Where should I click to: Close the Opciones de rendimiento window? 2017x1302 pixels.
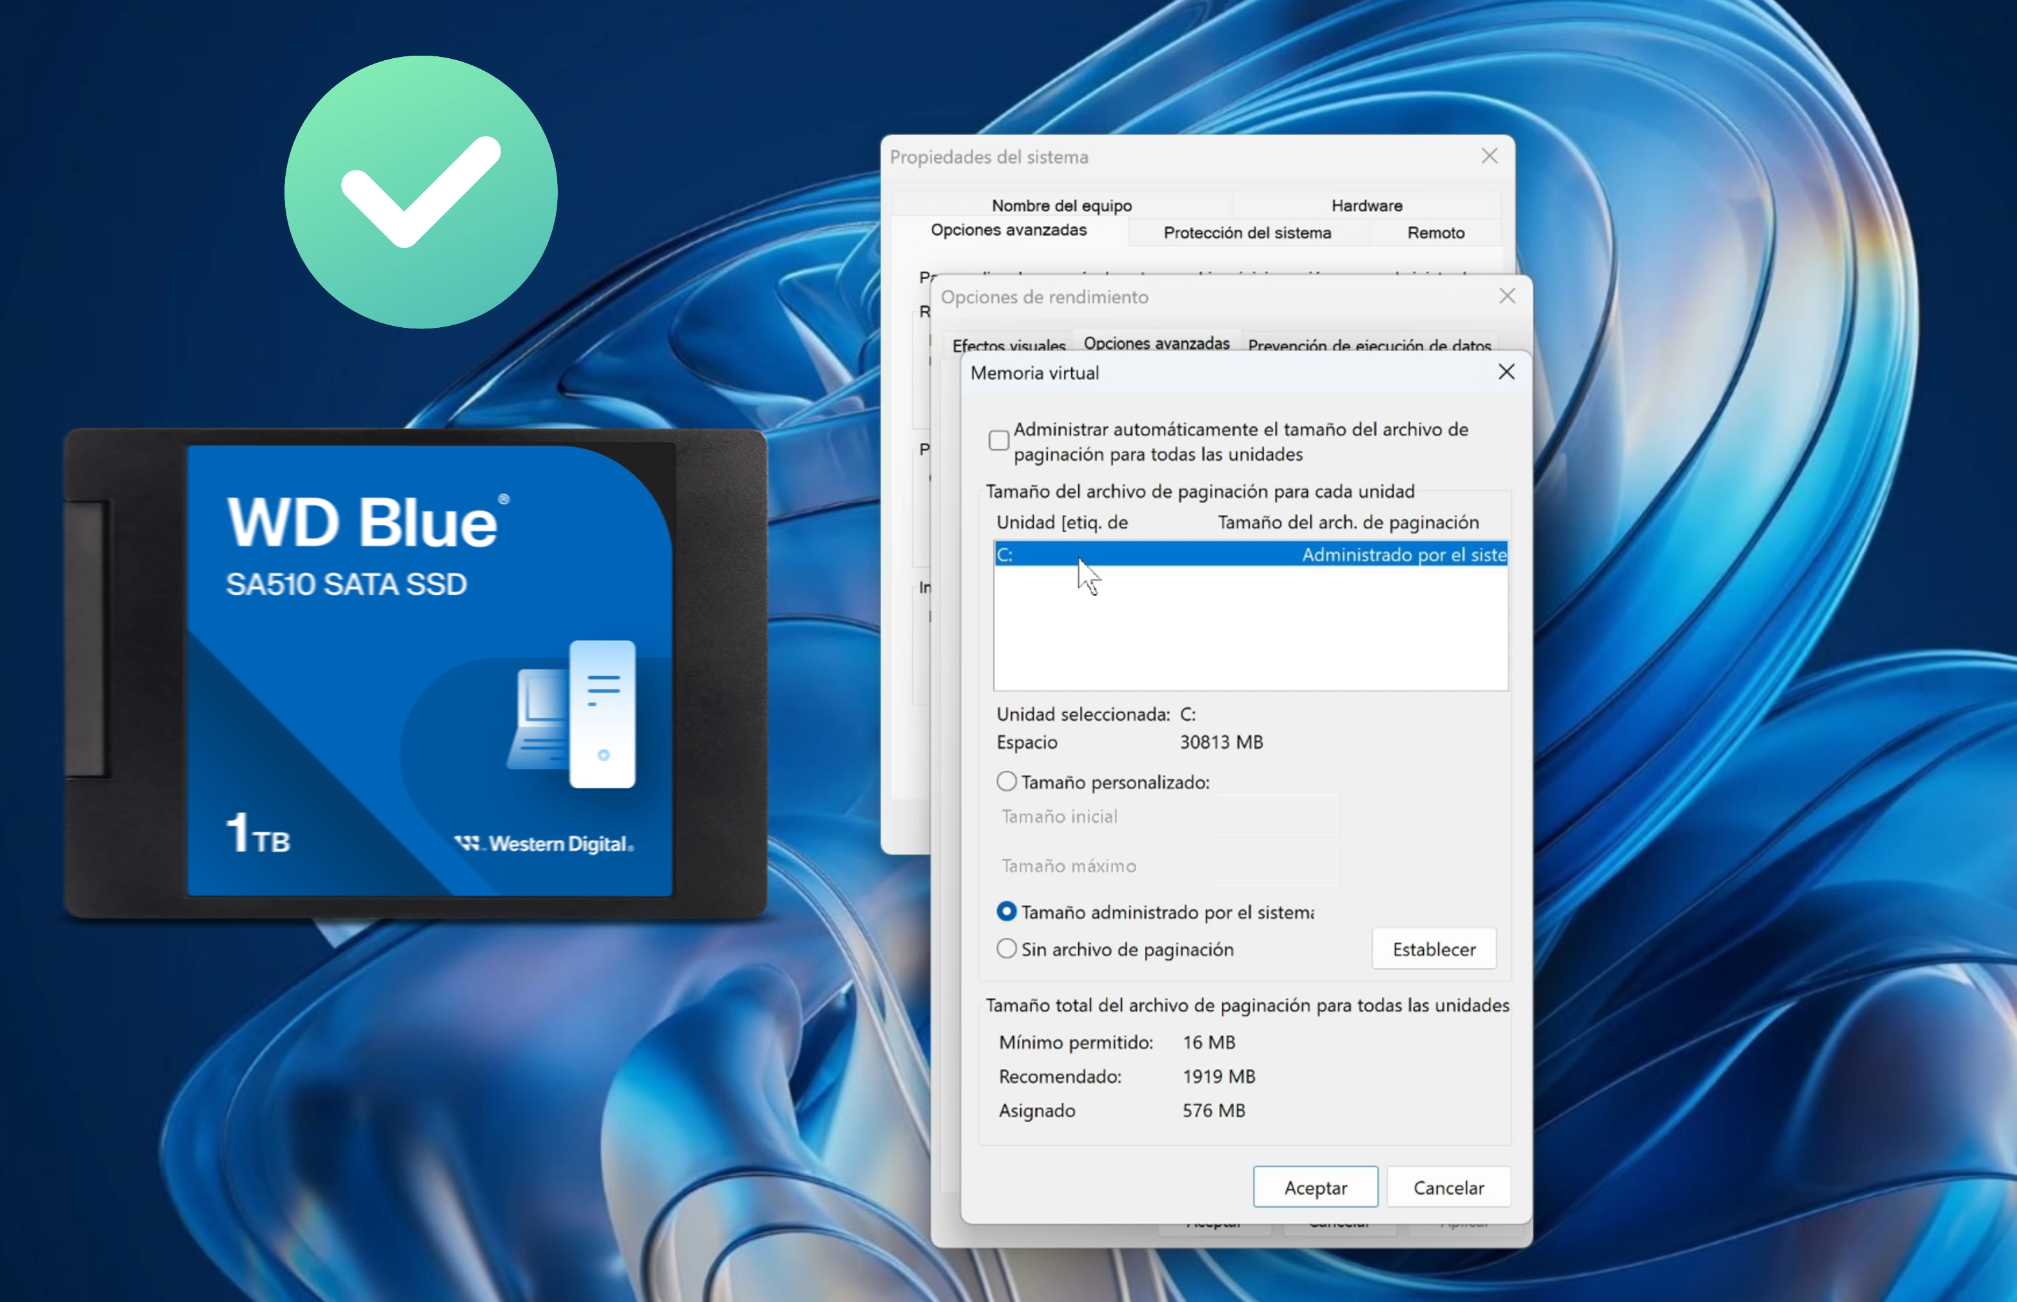(x=1507, y=296)
